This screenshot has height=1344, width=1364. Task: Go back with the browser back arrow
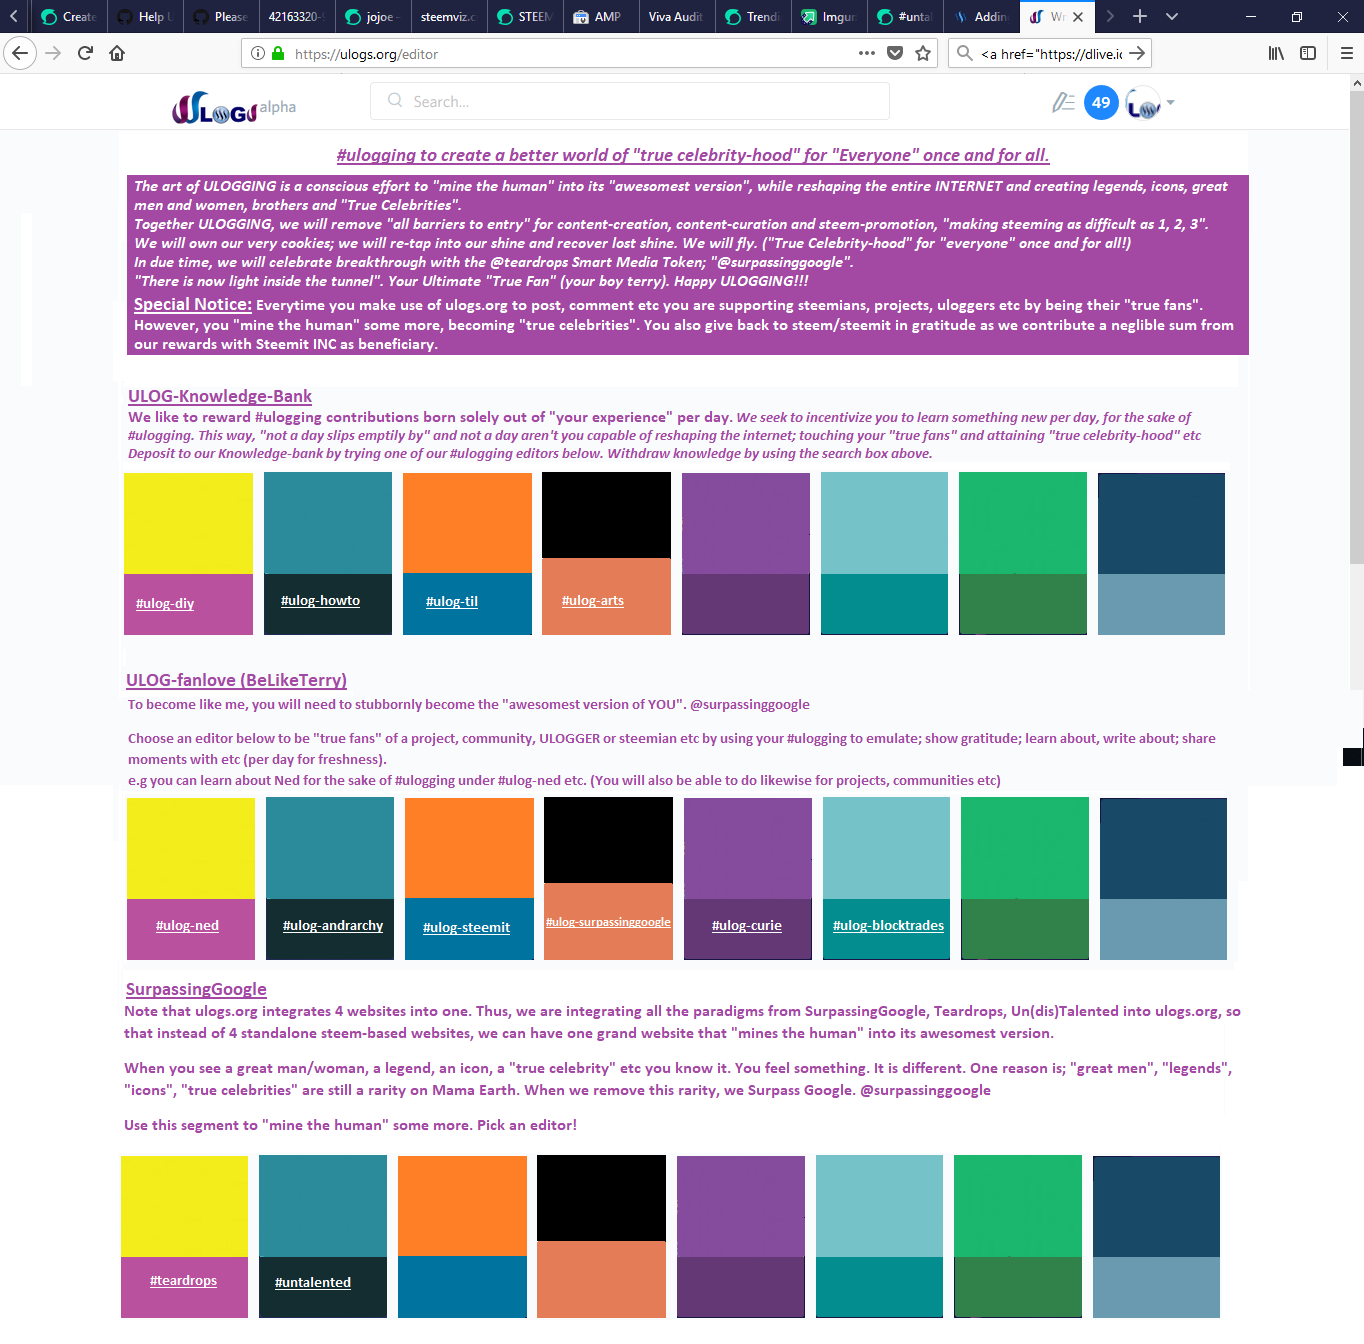(20, 53)
